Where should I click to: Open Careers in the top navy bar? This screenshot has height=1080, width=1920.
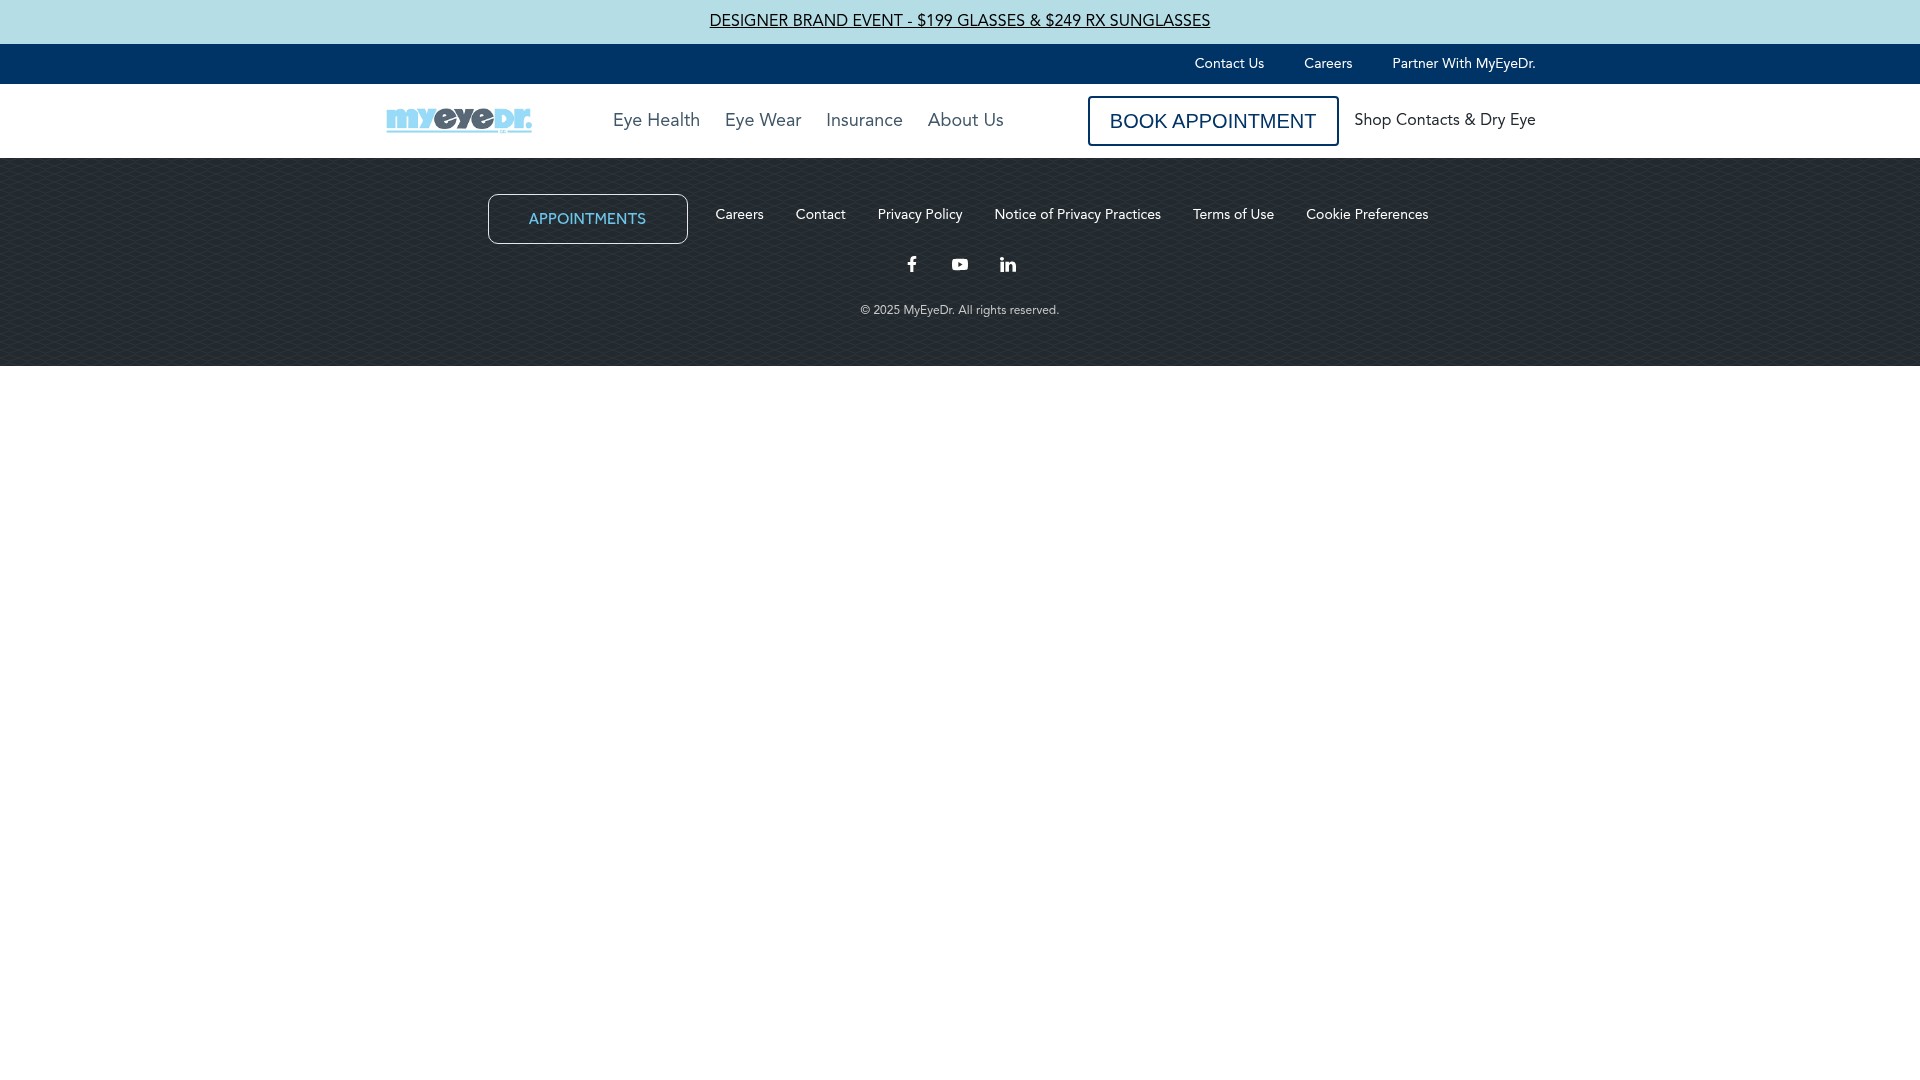click(x=1328, y=64)
